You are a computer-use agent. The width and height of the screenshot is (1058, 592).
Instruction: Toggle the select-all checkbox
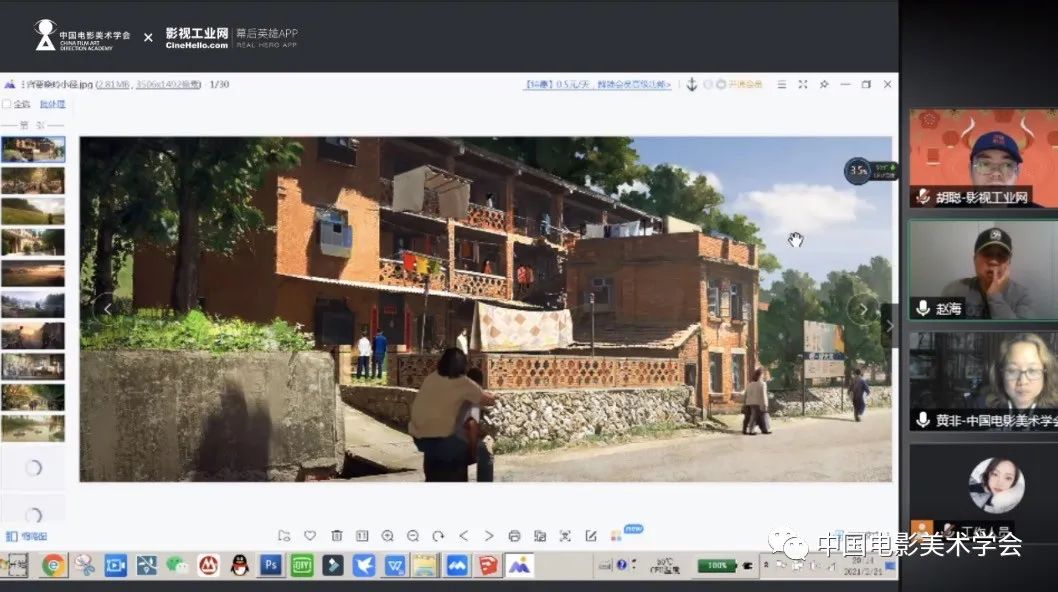click(7, 104)
